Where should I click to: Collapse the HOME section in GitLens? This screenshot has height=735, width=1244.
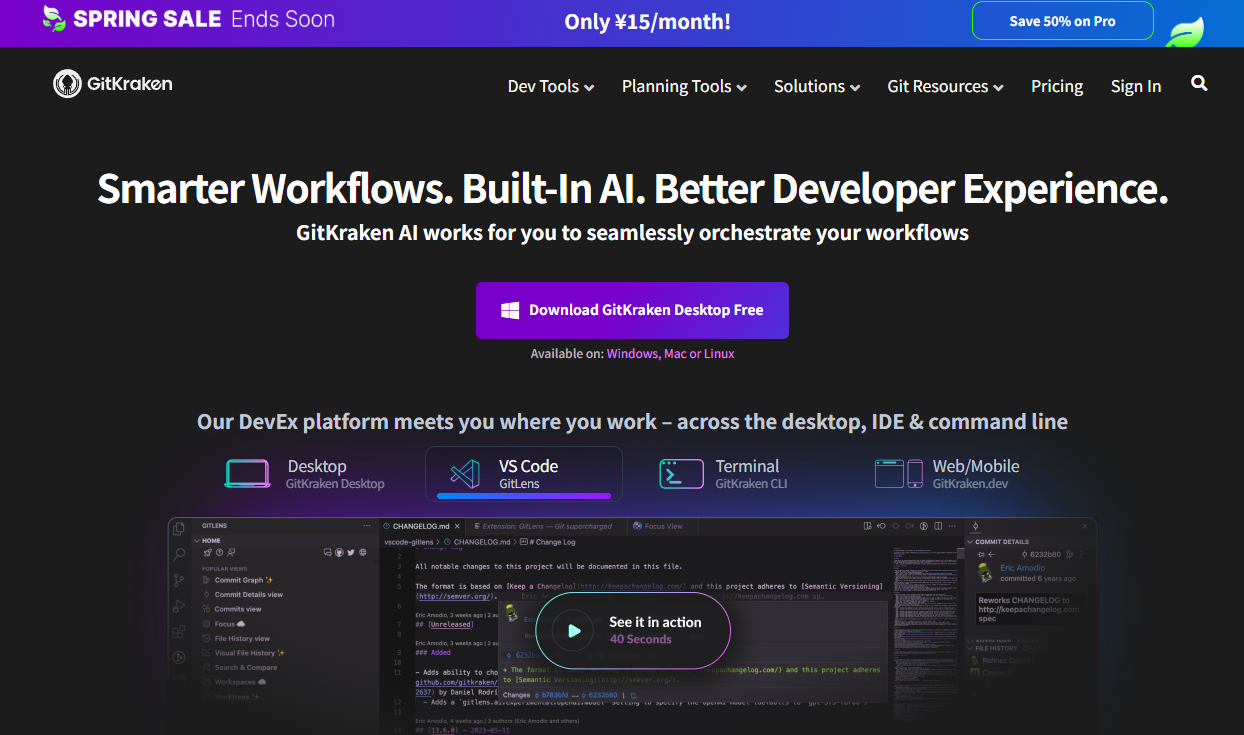[197, 541]
